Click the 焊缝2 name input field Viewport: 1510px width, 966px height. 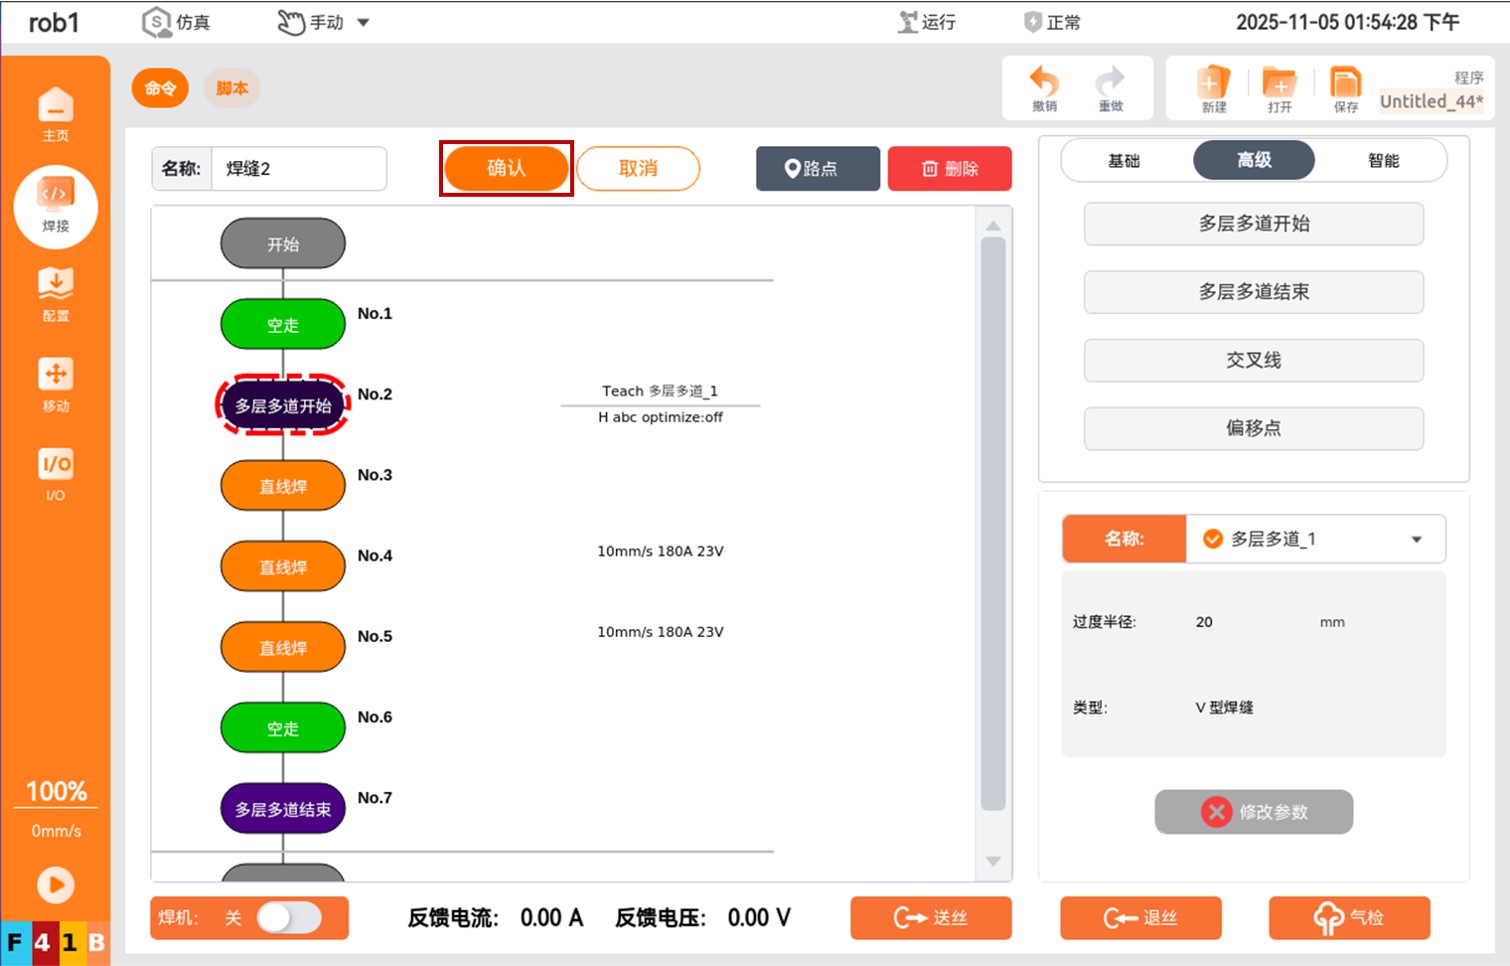pos(298,168)
